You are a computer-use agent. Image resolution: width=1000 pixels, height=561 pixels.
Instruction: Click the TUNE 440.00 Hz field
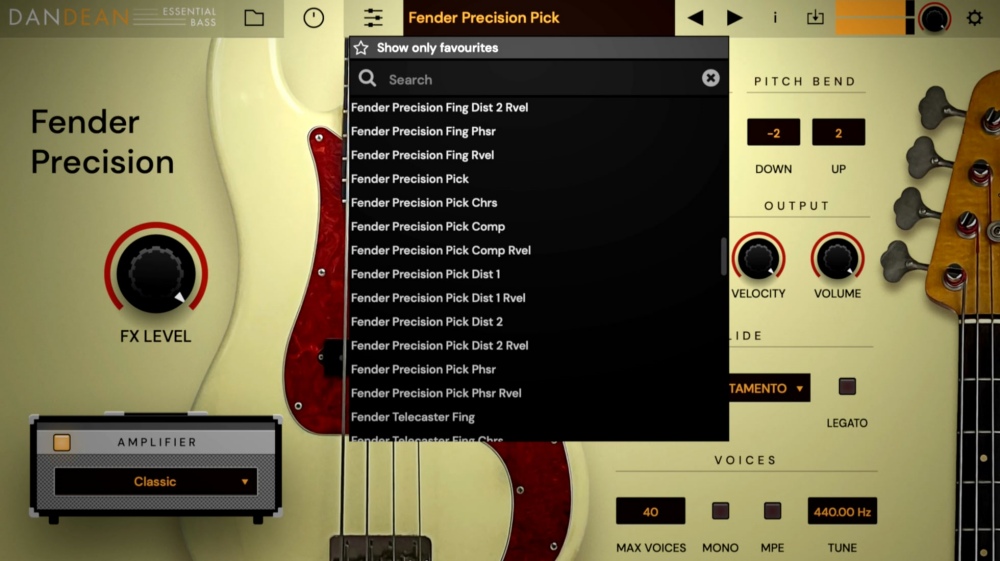(842, 511)
